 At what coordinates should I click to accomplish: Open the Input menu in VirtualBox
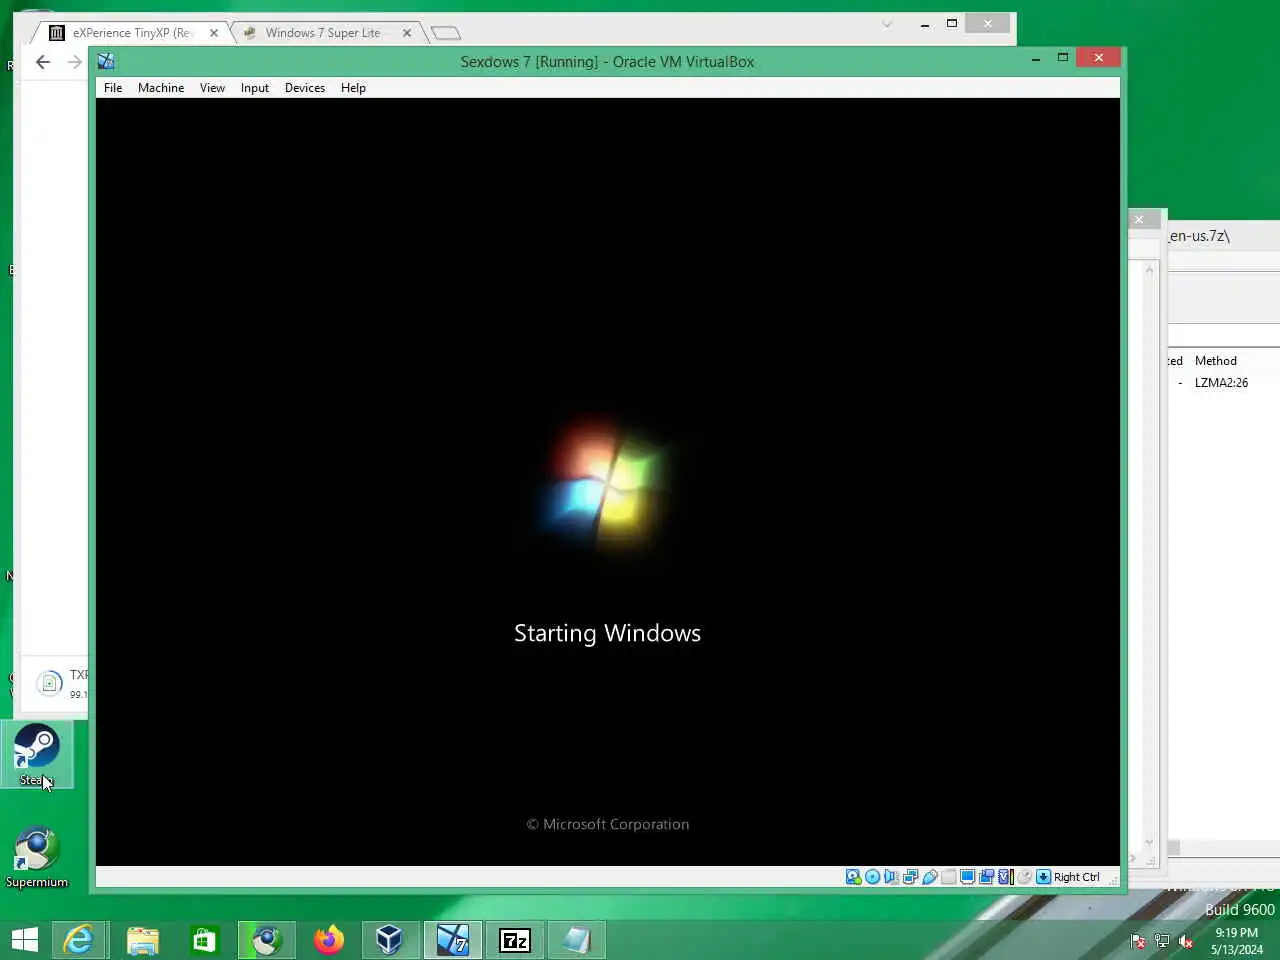coord(255,88)
